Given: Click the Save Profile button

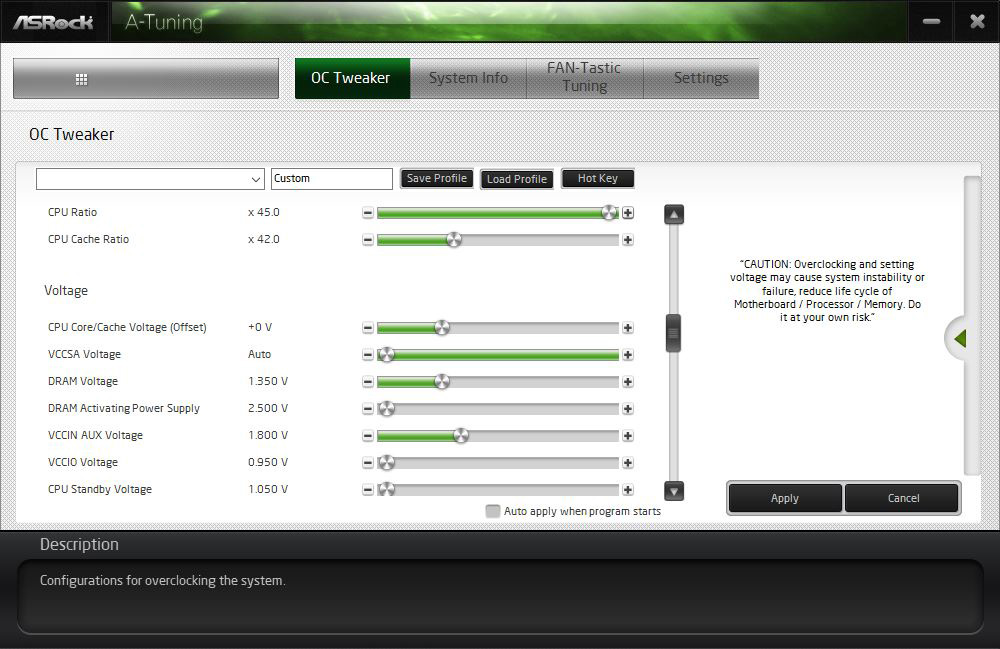Looking at the screenshot, I should (437, 179).
